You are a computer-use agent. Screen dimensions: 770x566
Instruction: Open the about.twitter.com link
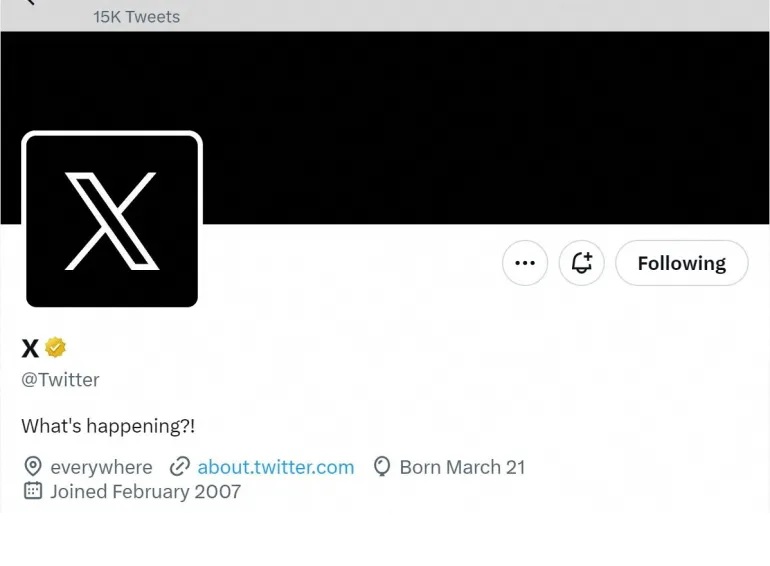(276, 467)
